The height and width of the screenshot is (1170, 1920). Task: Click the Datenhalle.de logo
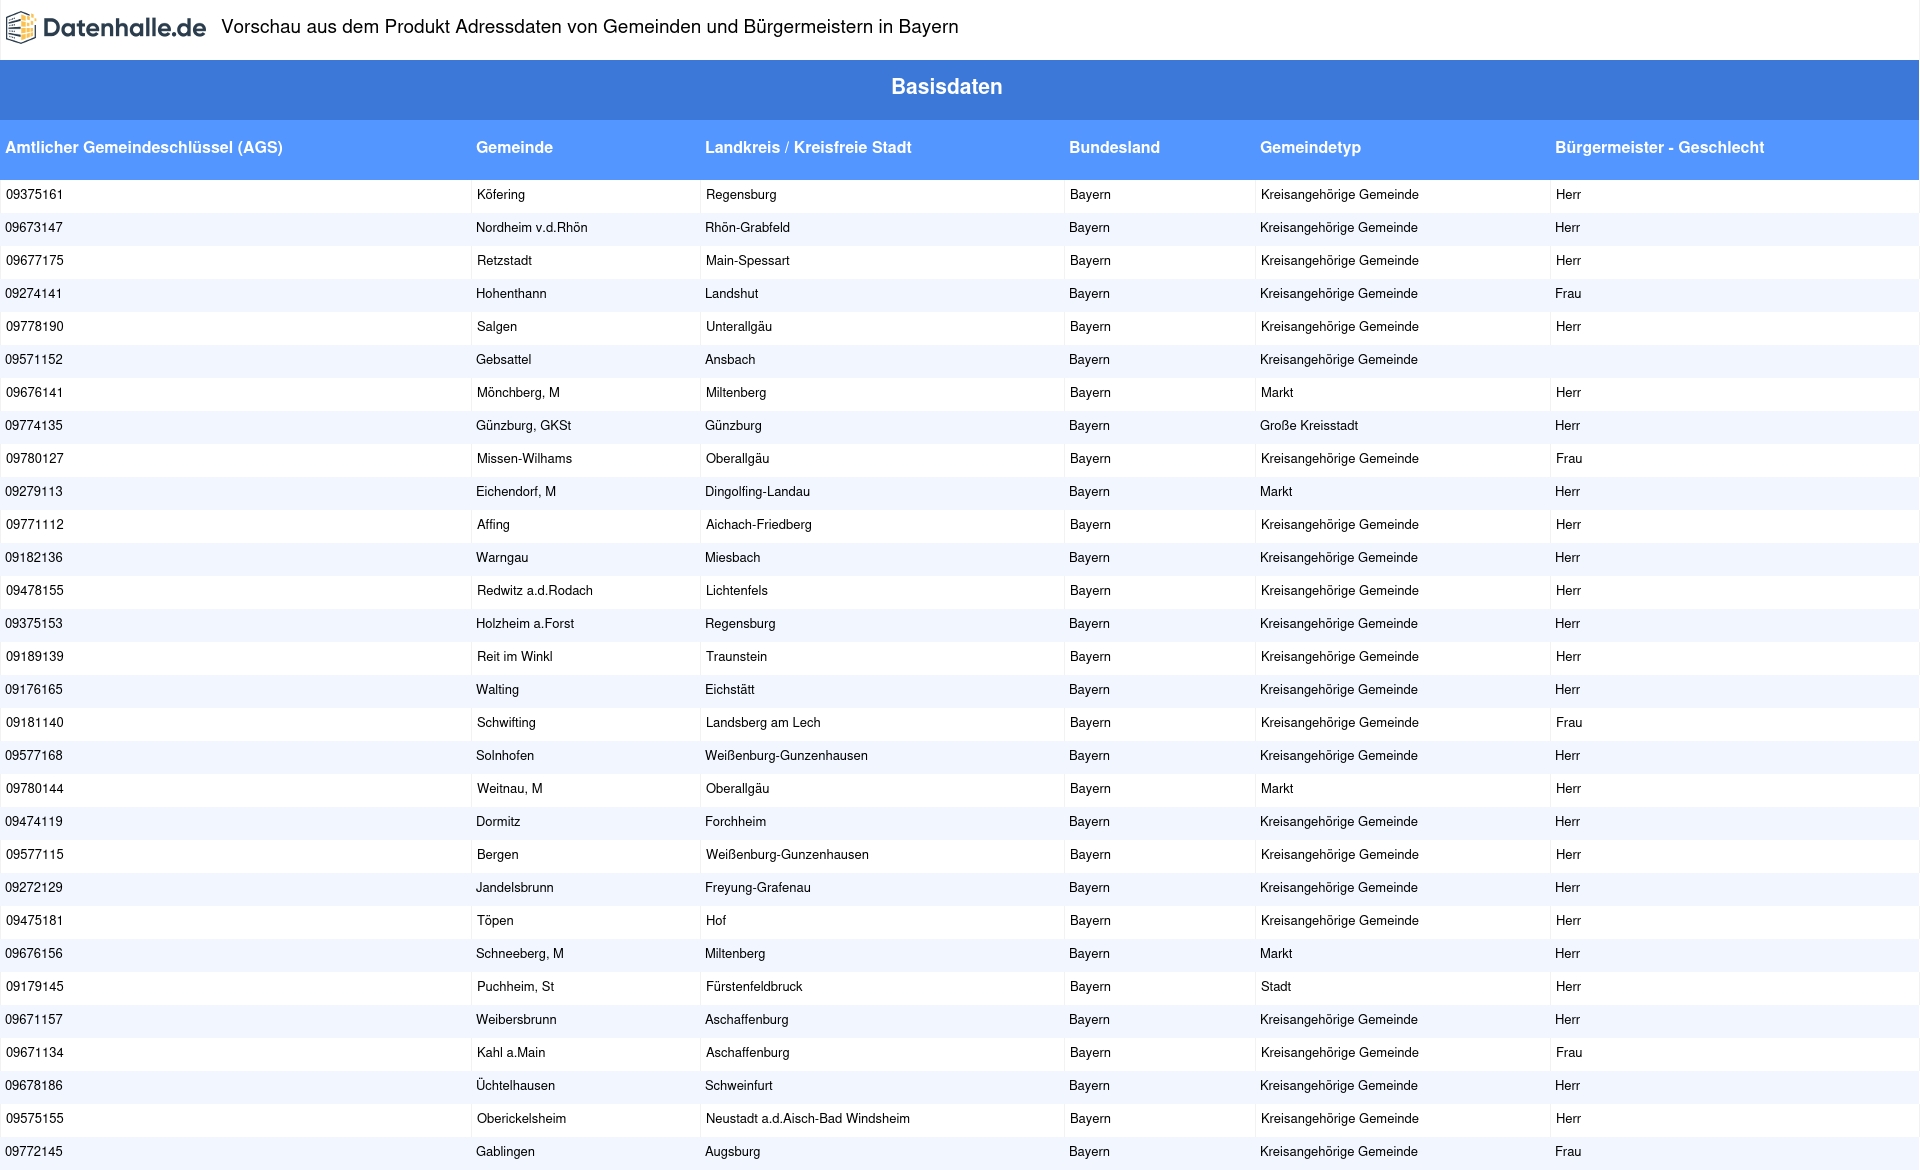pyautogui.click(x=106, y=28)
